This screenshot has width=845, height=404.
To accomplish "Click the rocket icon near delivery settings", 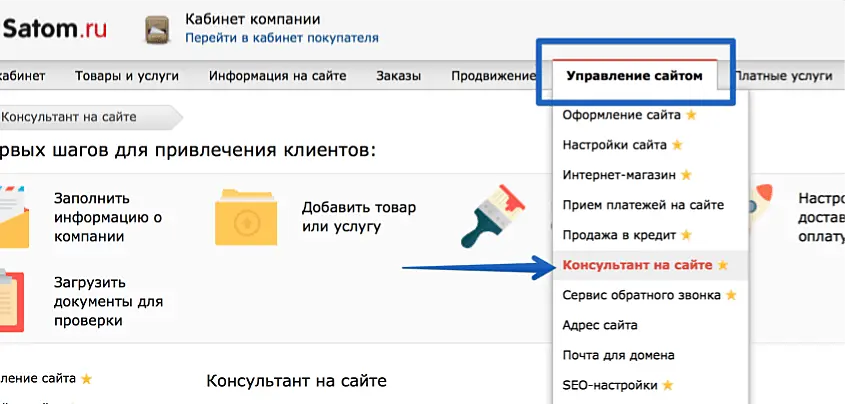I will point(761,204).
